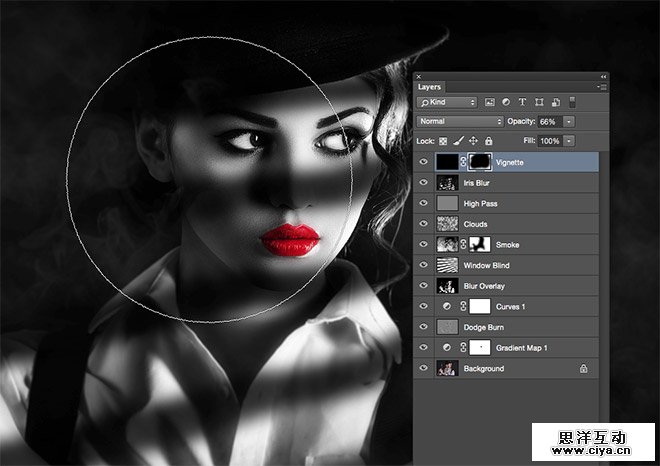Open the Fill slider dropdown arrow
Image resolution: width=660 pixels, height=466 pixels.
pyautogui.click(x=569, y=141)
